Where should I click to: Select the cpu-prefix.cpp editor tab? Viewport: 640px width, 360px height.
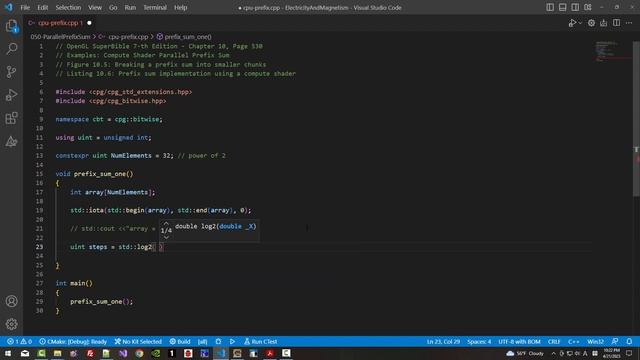point(60,23)
